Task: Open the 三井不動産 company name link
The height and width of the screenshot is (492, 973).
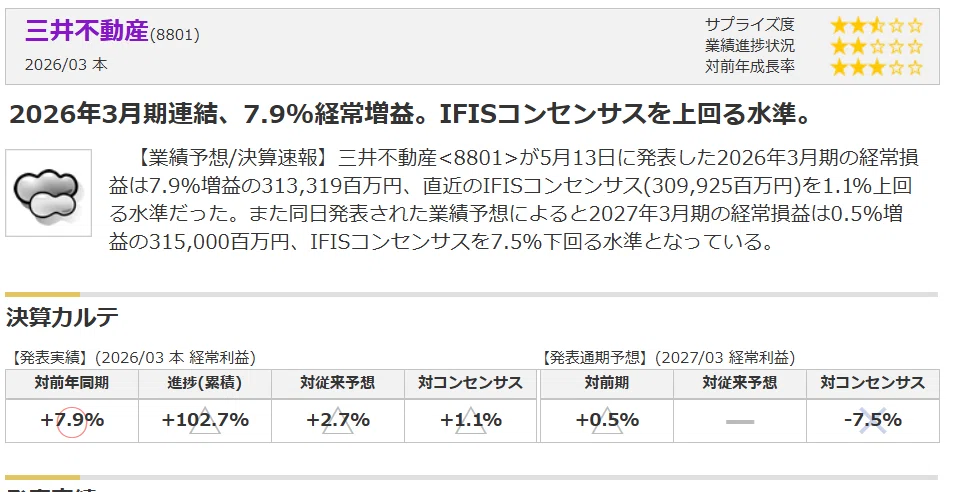Action: pos(87,31)
